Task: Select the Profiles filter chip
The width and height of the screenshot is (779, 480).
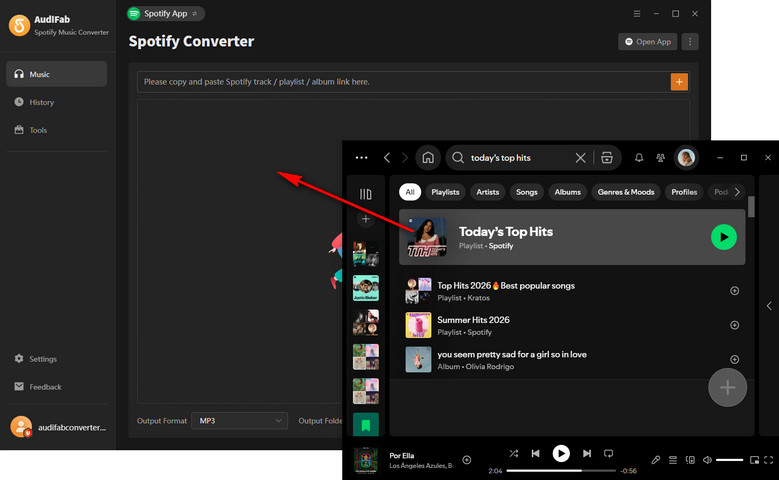Action: [x=684, y=192]
